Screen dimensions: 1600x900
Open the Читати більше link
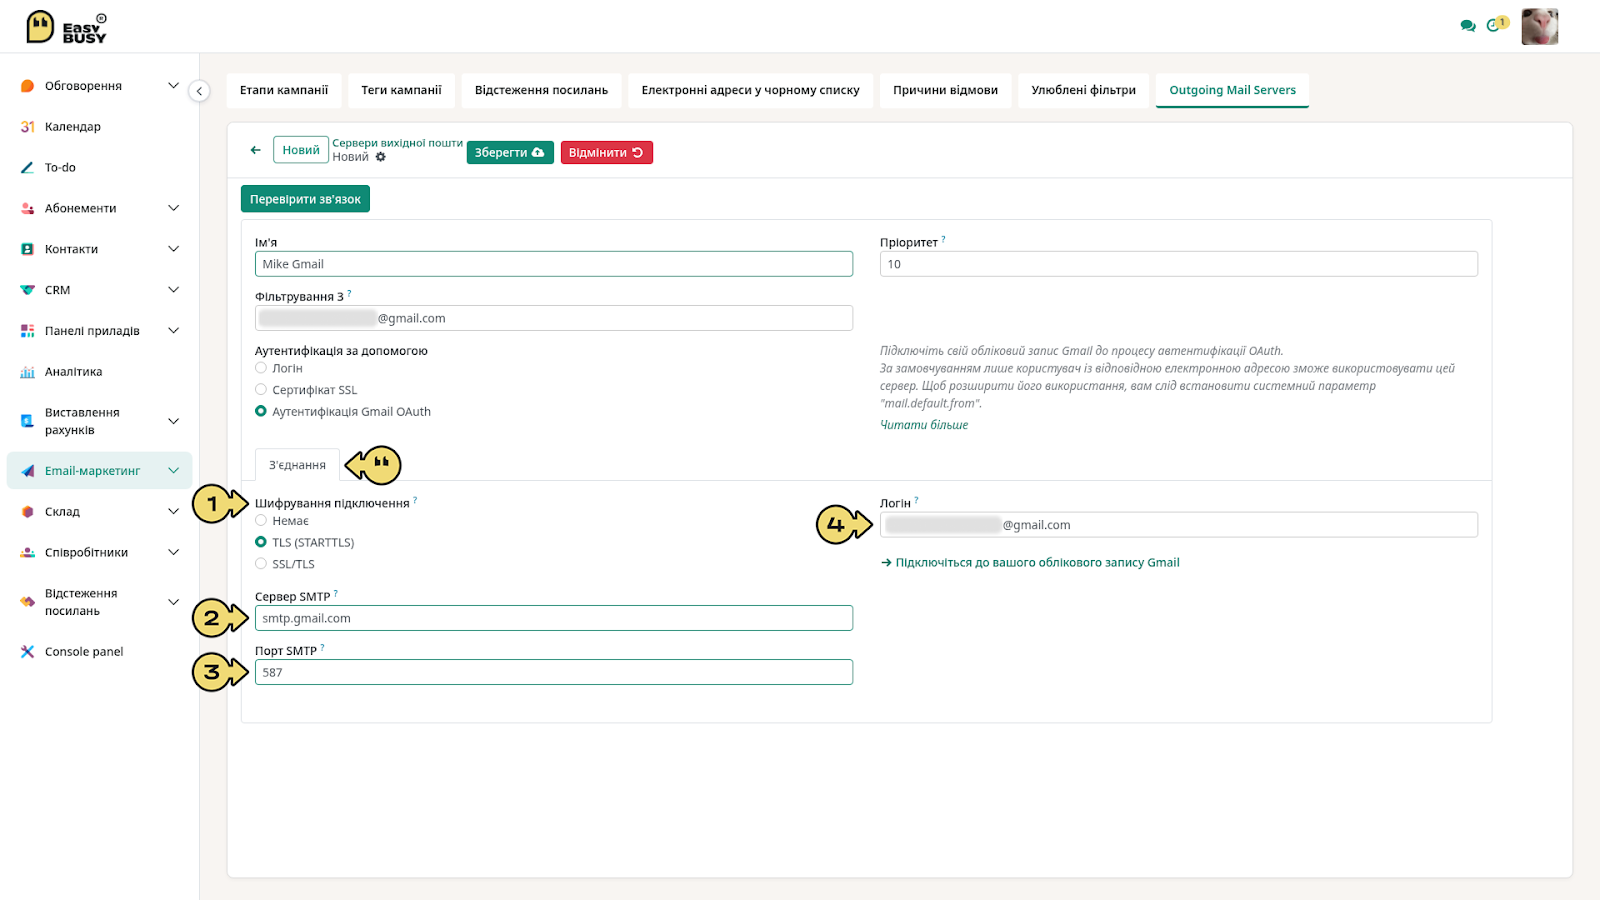pos(924,425)
